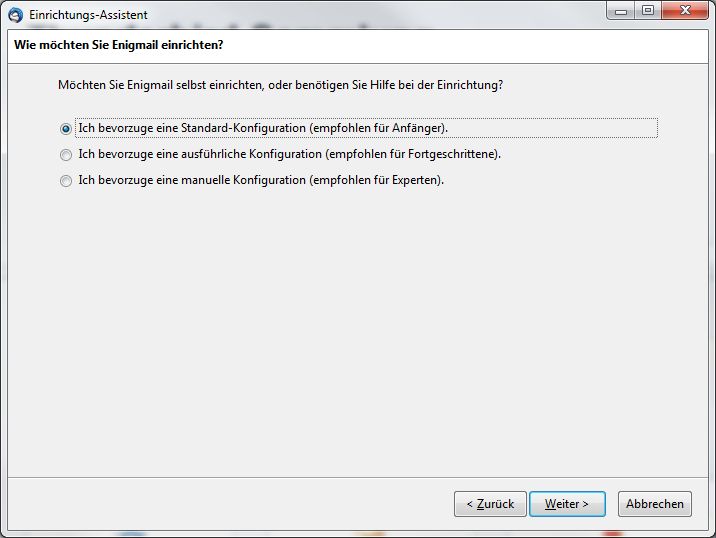
Task: Pick the manuelle Konfiguration radio button
Action: coord(66,181)
